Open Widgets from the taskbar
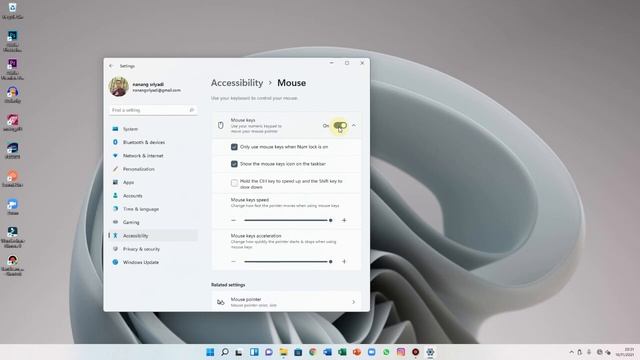The height and width of the screenshot is (360, 640). coord(254,352)
